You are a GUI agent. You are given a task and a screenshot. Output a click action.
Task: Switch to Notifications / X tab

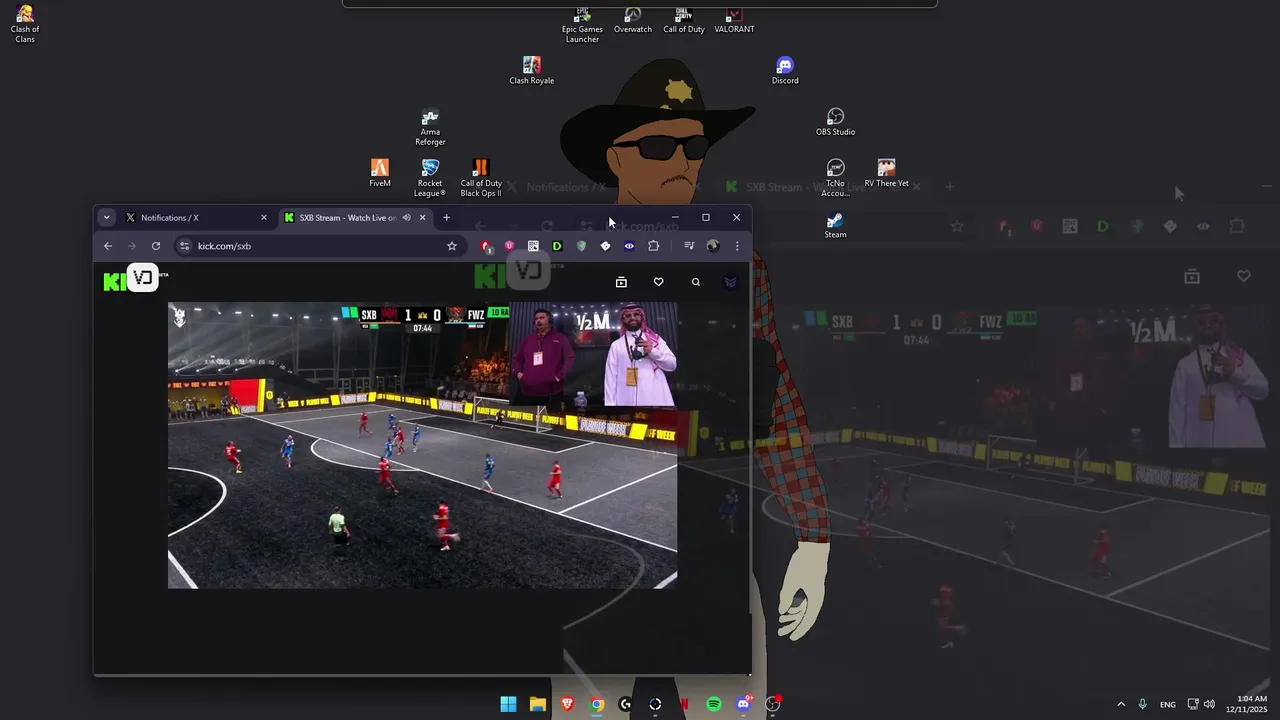point(195,217)
